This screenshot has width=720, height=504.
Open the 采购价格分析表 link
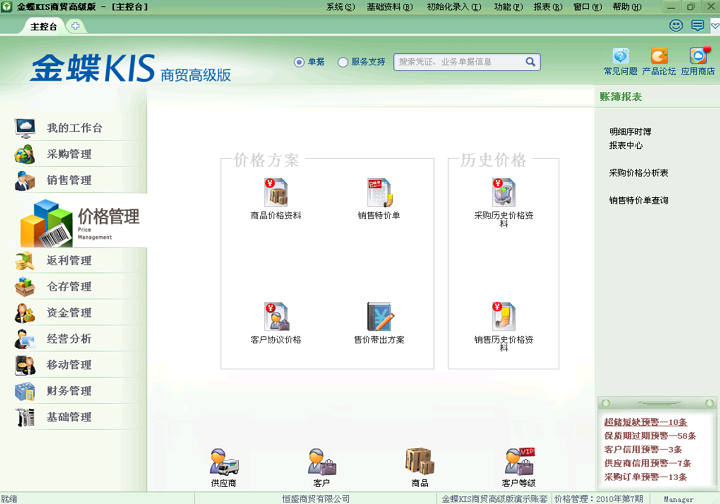click(638, 173)
